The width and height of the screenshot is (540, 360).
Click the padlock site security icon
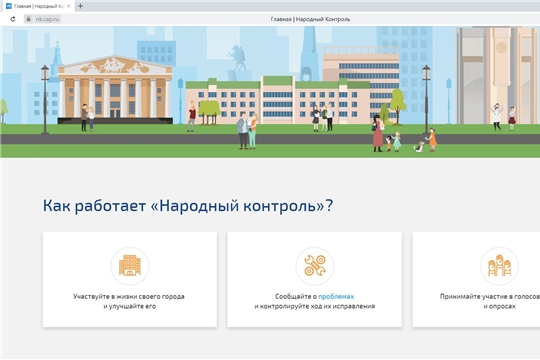click(29, 19)
